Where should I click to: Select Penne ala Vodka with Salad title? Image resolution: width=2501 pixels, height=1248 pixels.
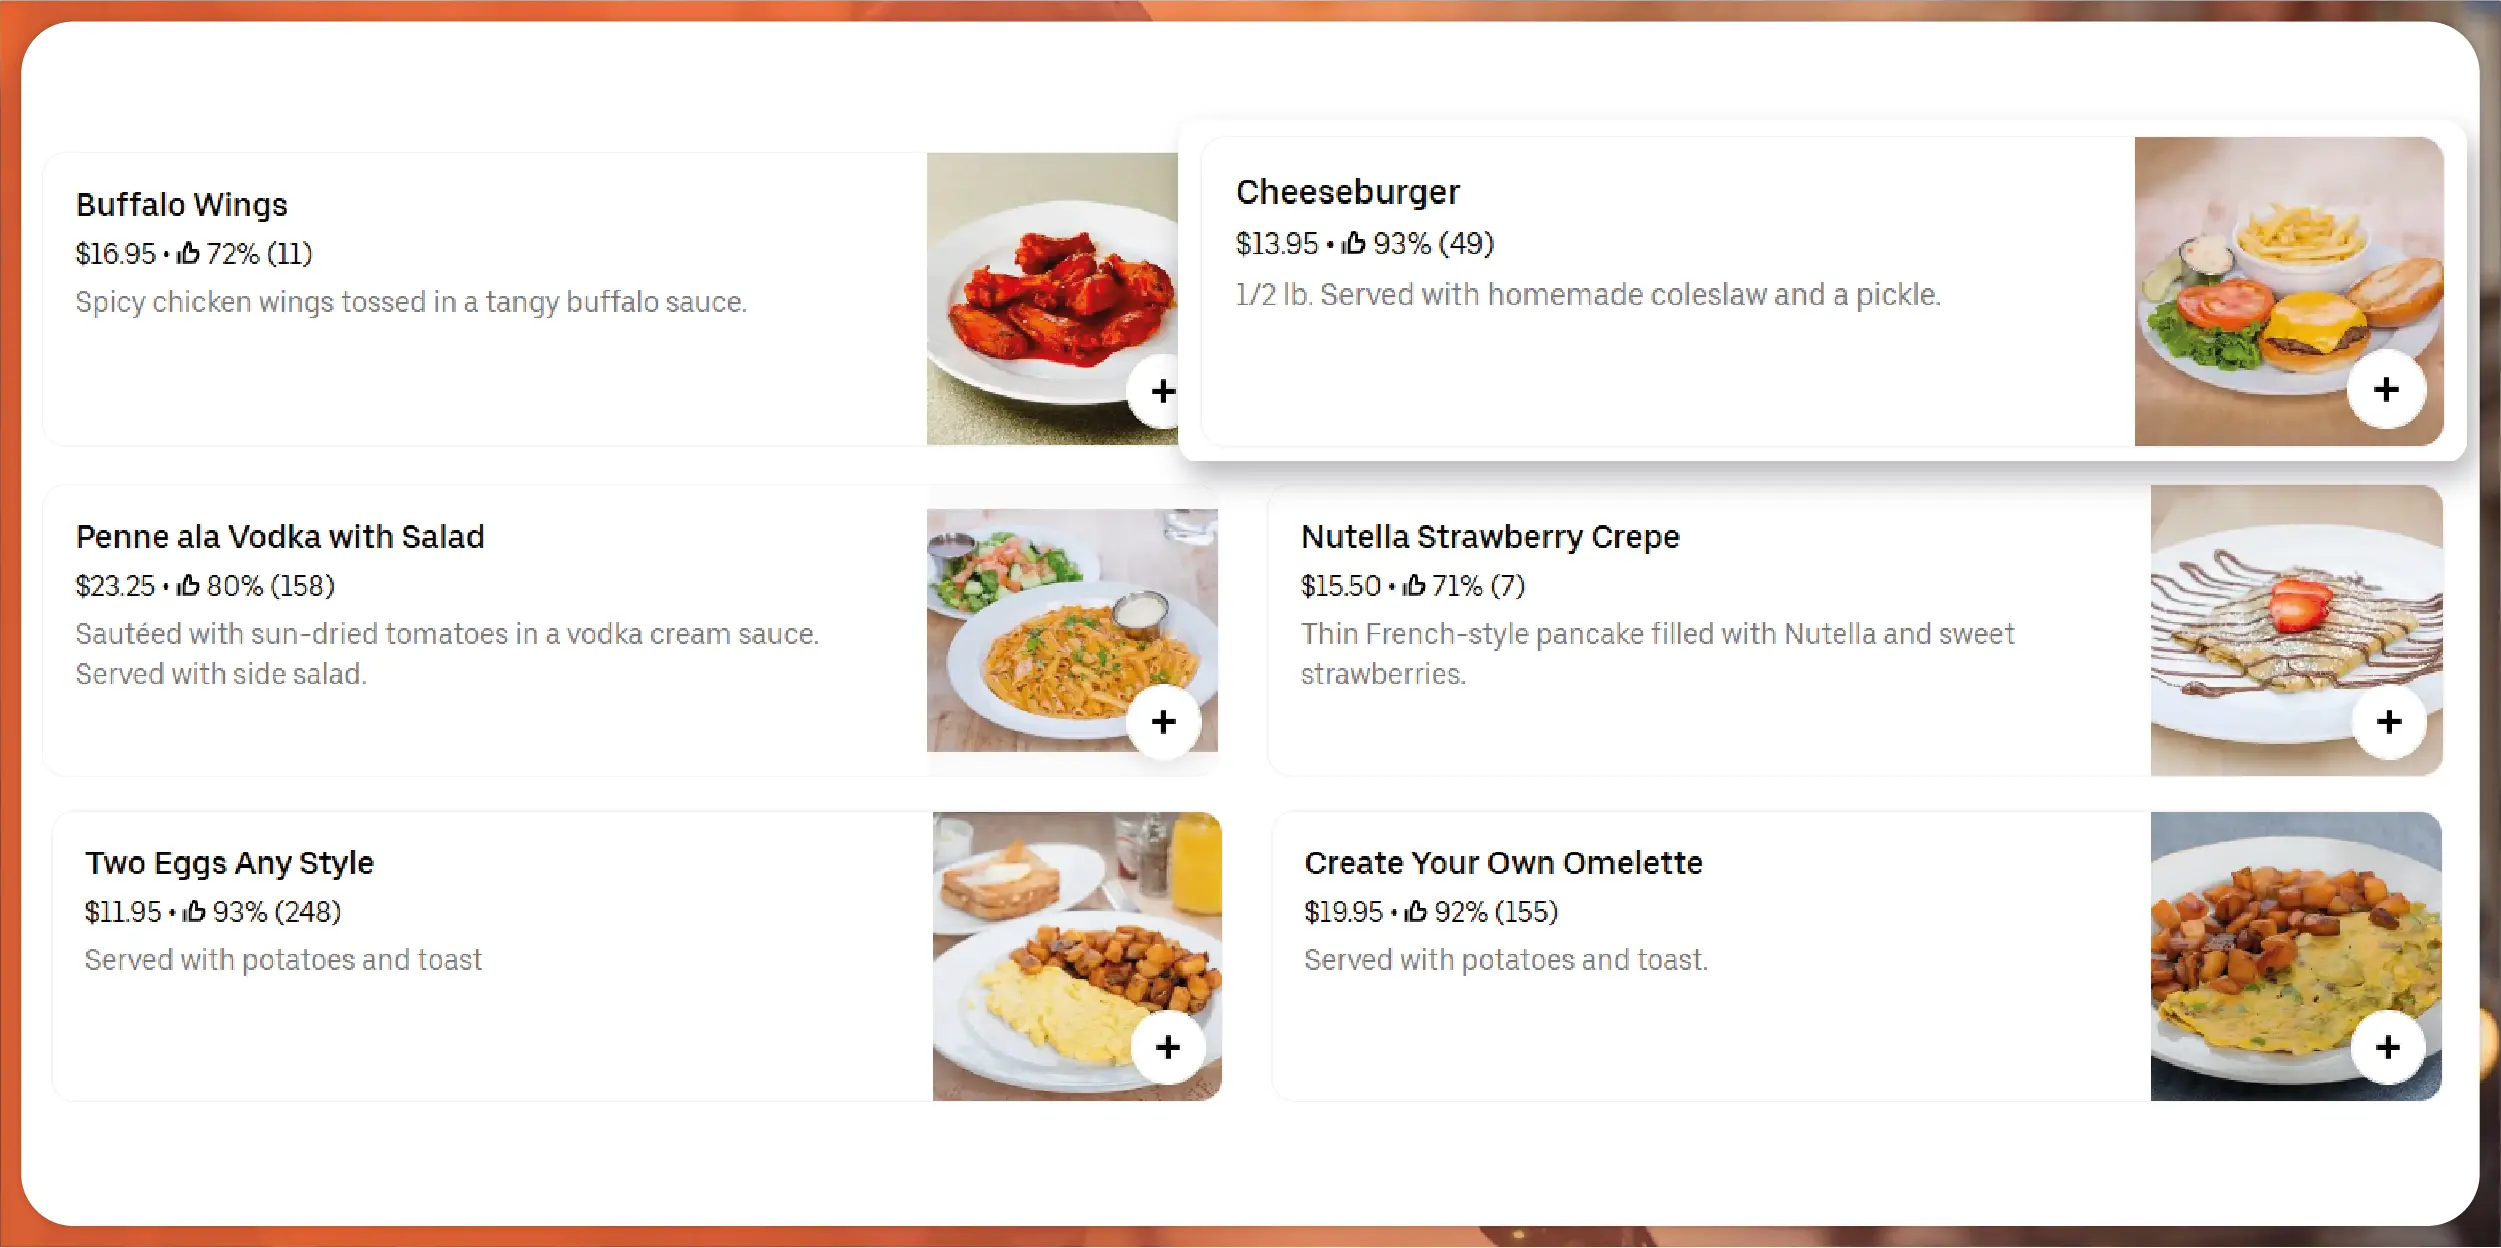tap(280, 537)
